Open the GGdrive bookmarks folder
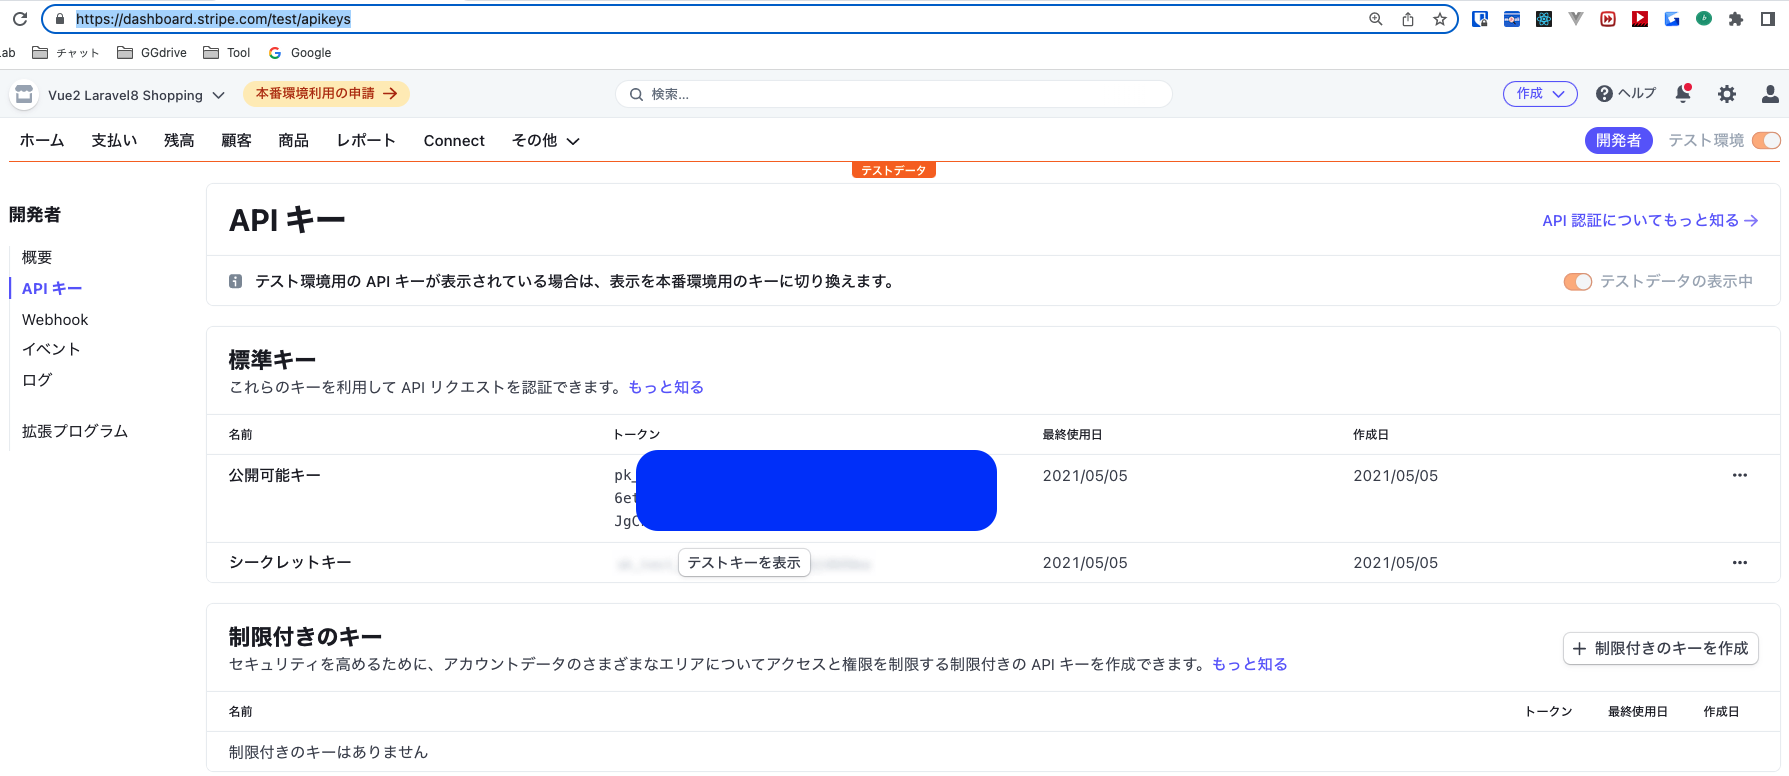Image resolution: width=1789 pixels, height=776 pixels. point(152,53)
